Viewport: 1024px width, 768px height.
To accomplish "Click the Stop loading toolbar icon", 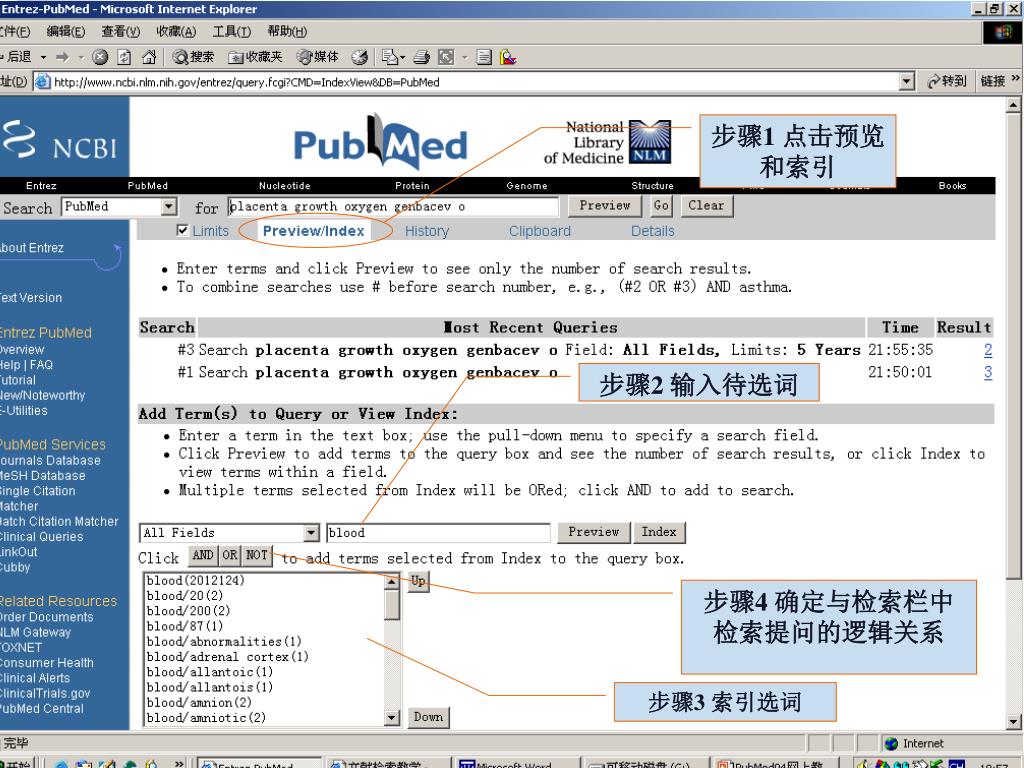I will (x=100, y=57).
